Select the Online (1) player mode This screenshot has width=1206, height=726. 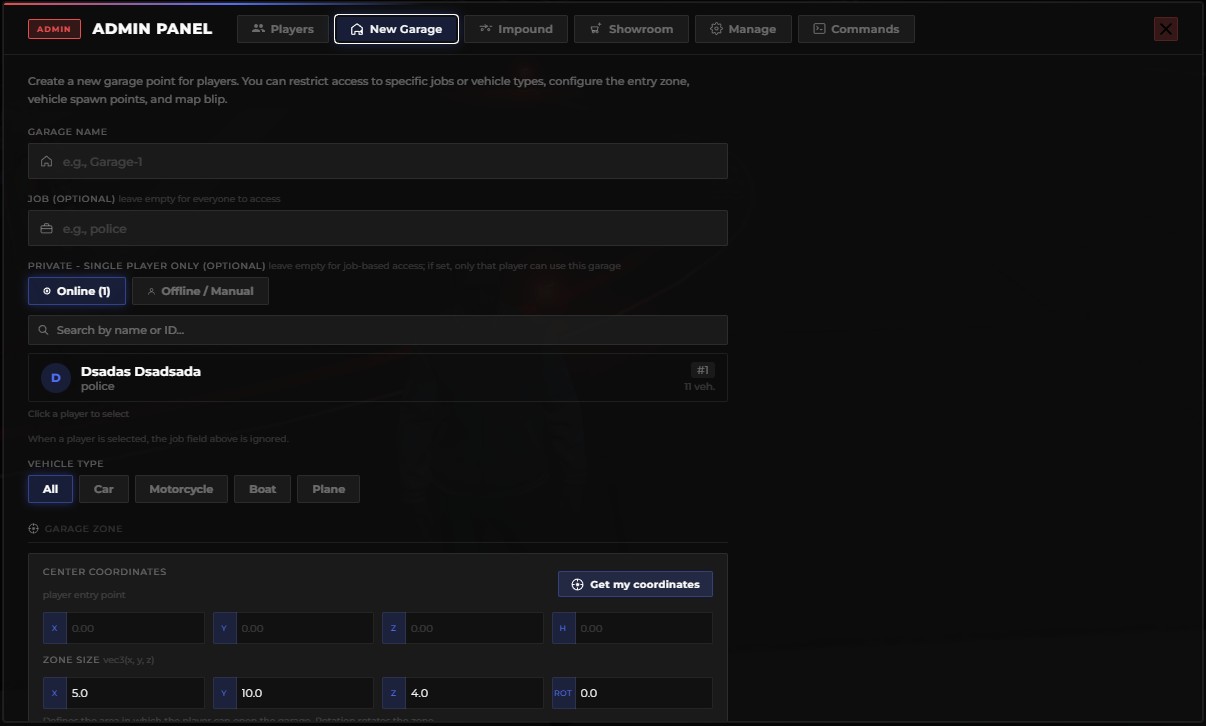[77, 291]
